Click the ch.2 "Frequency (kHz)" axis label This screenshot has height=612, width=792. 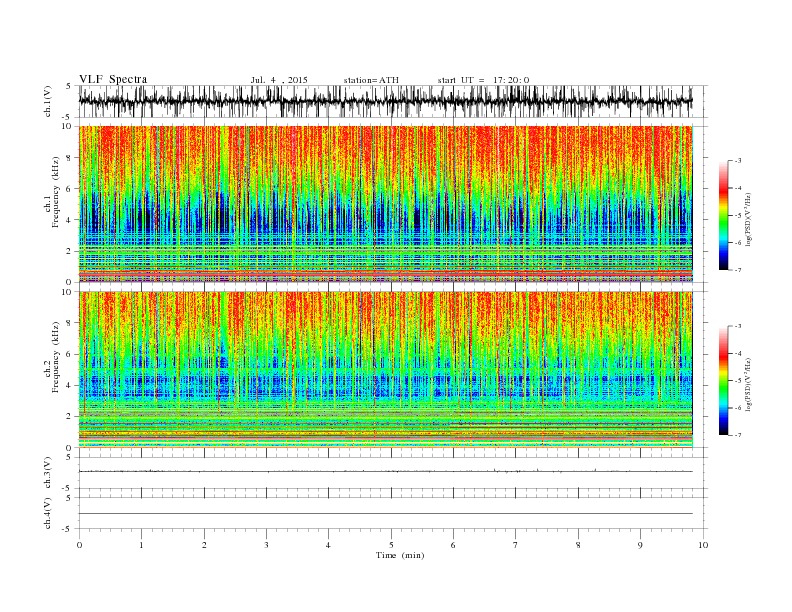pos(55,357)
